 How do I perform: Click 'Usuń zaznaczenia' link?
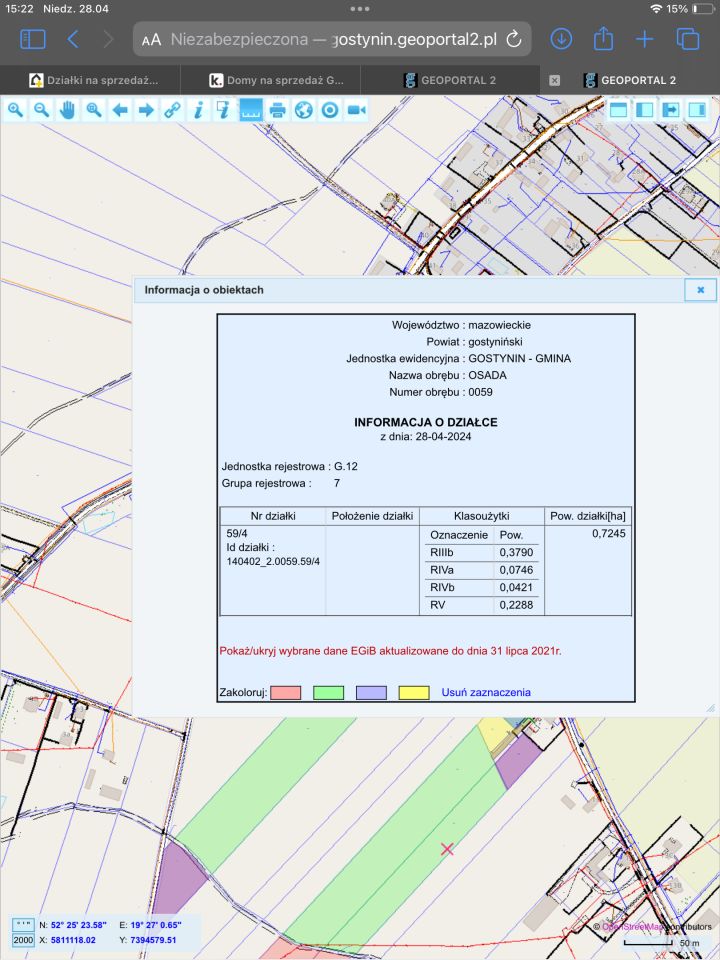tap(486, 692)
